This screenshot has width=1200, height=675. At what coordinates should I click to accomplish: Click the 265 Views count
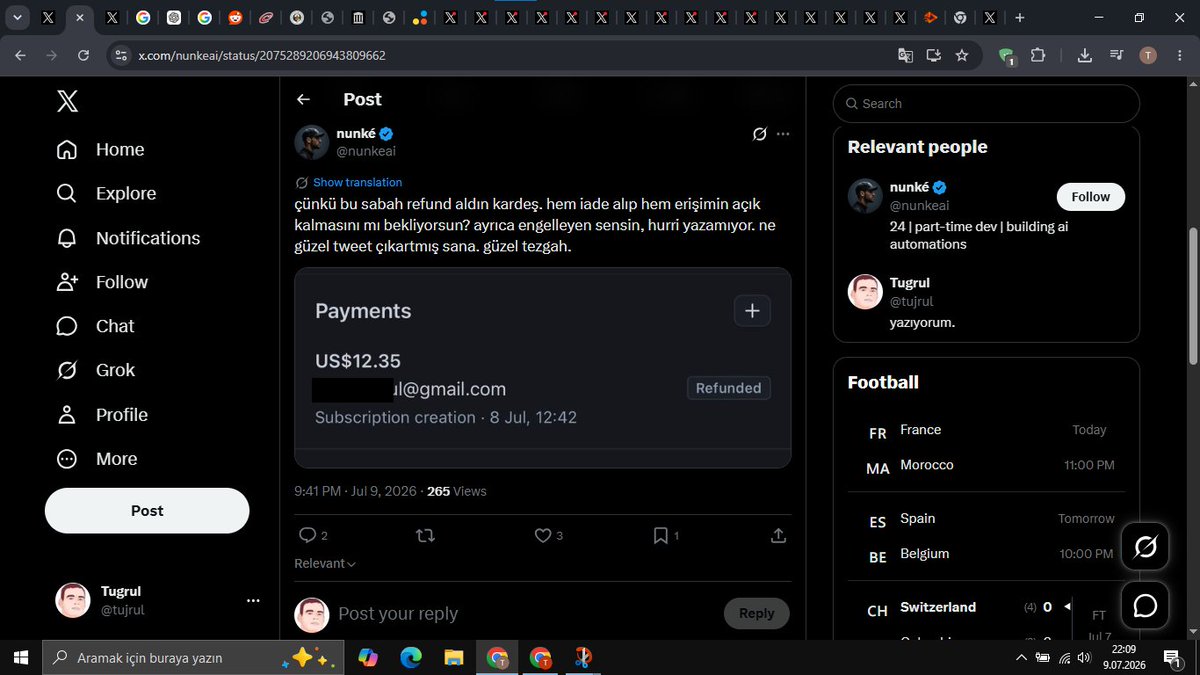click(456, 491)
